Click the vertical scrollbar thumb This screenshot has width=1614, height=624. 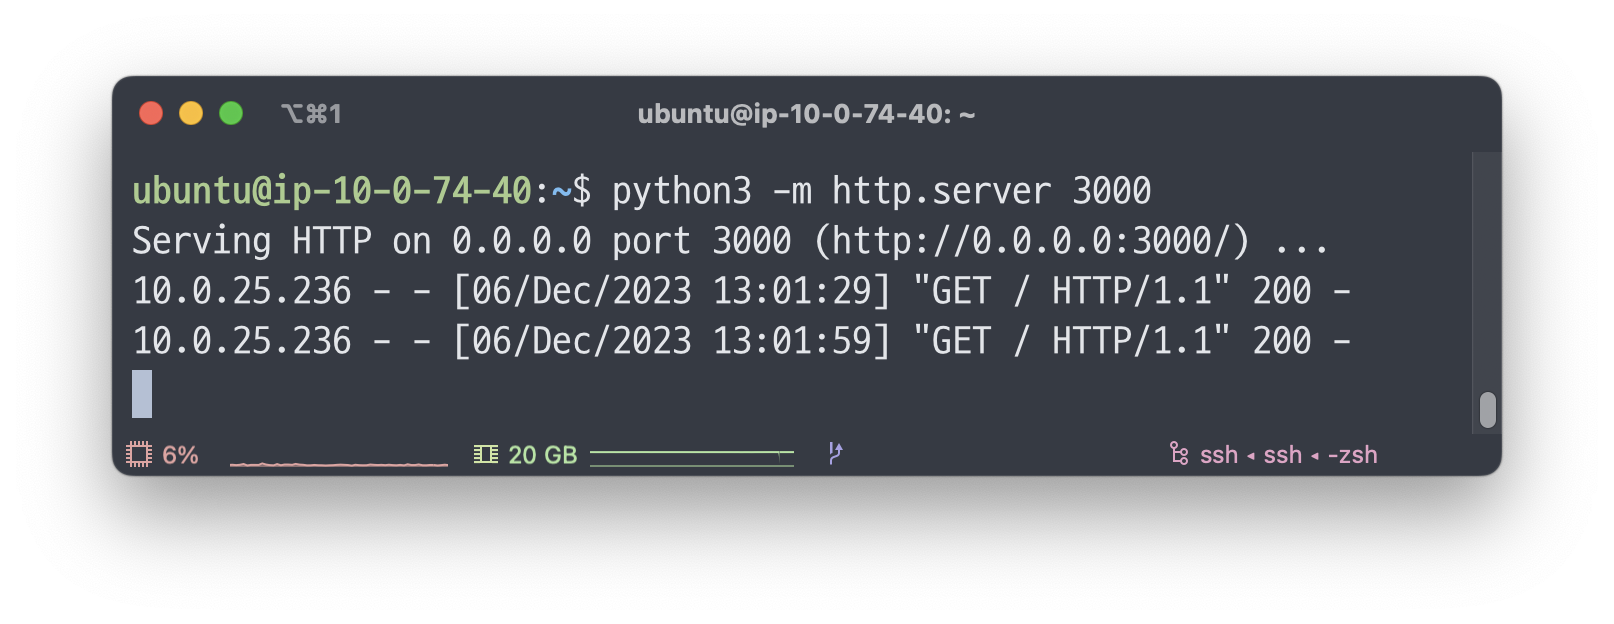[1488, 409]
